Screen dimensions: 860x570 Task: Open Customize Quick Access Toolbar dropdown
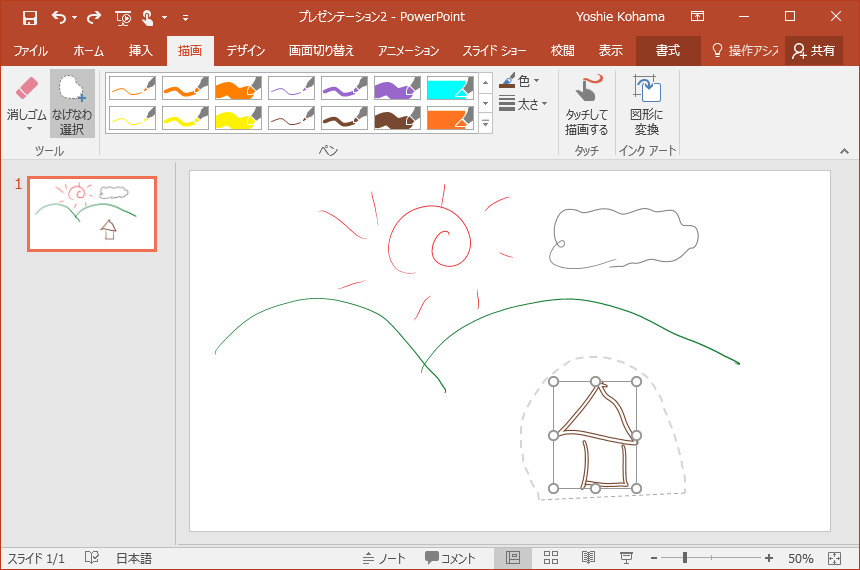click(x=185, y=18)
